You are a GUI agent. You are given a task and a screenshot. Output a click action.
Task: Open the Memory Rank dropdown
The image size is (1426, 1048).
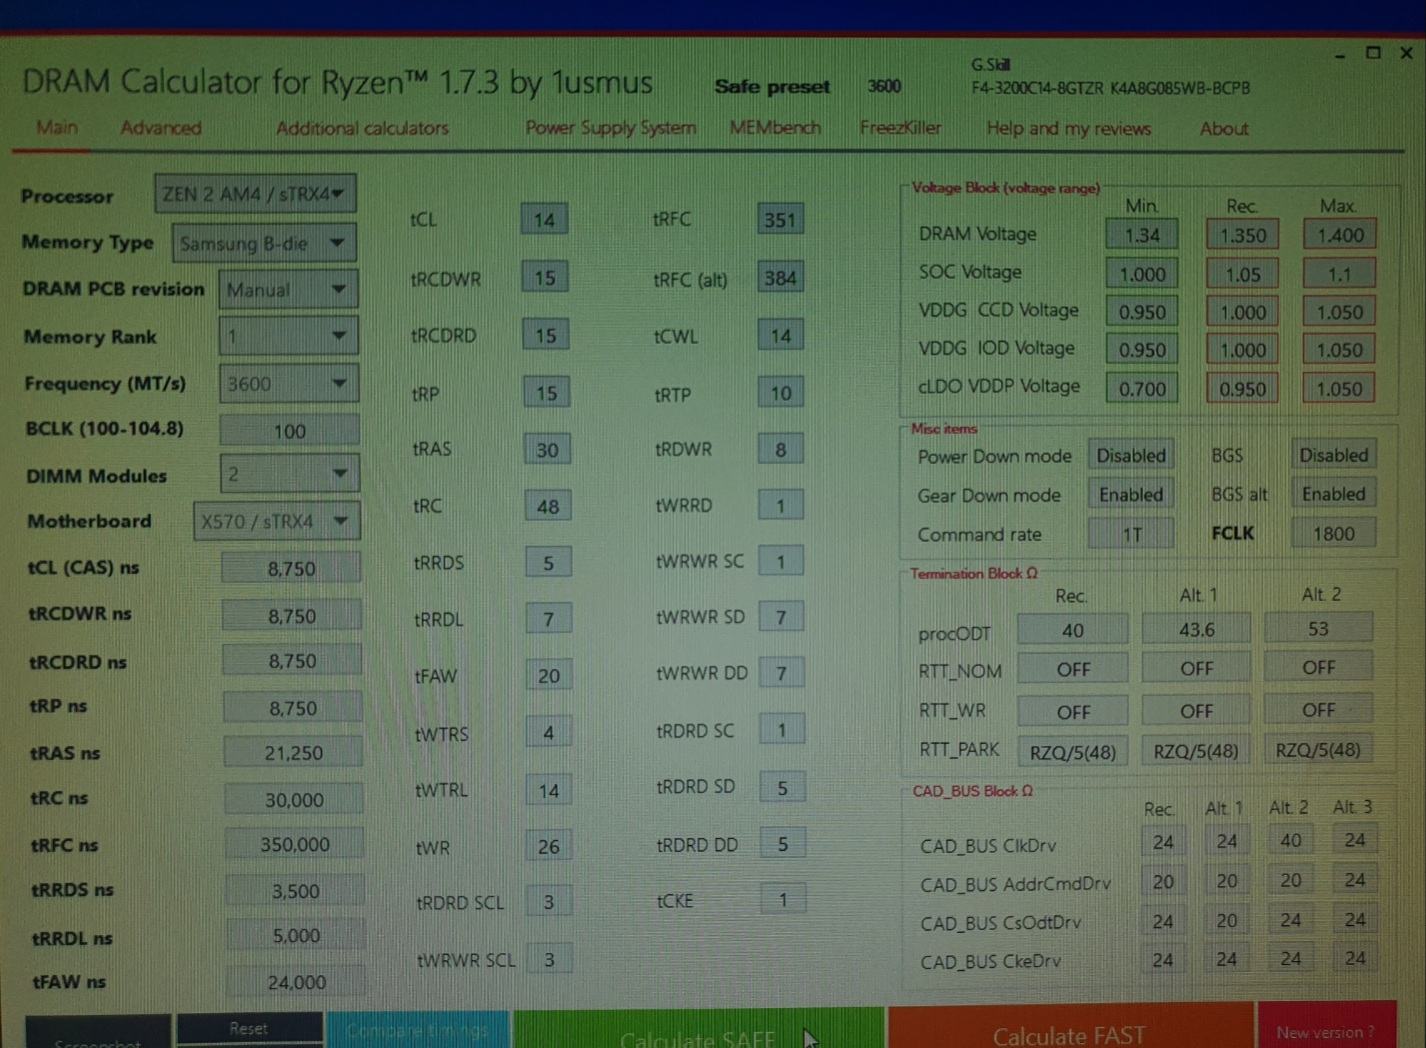point(288,336)
